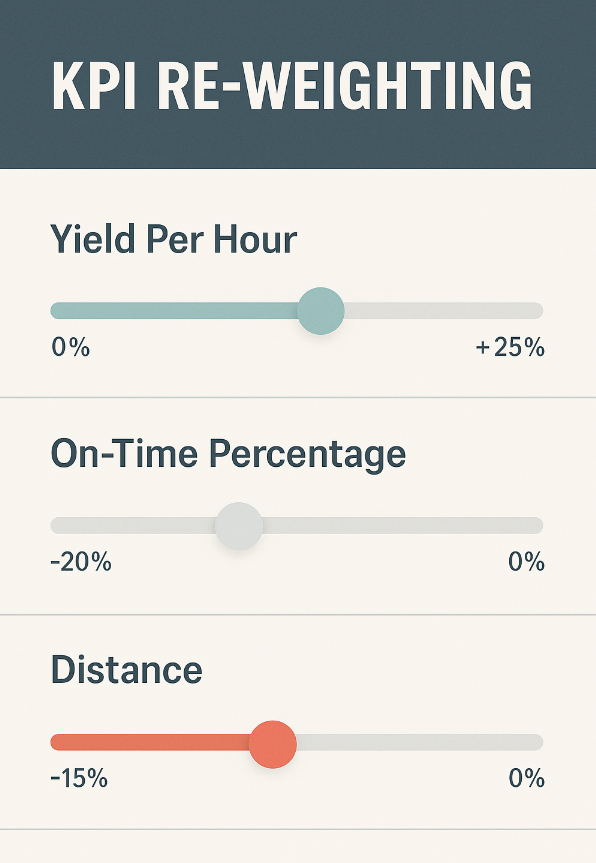Select the 0% minimum label under Yield Per Hour
This screenshot has width=596, height=863.
point(70,348)
